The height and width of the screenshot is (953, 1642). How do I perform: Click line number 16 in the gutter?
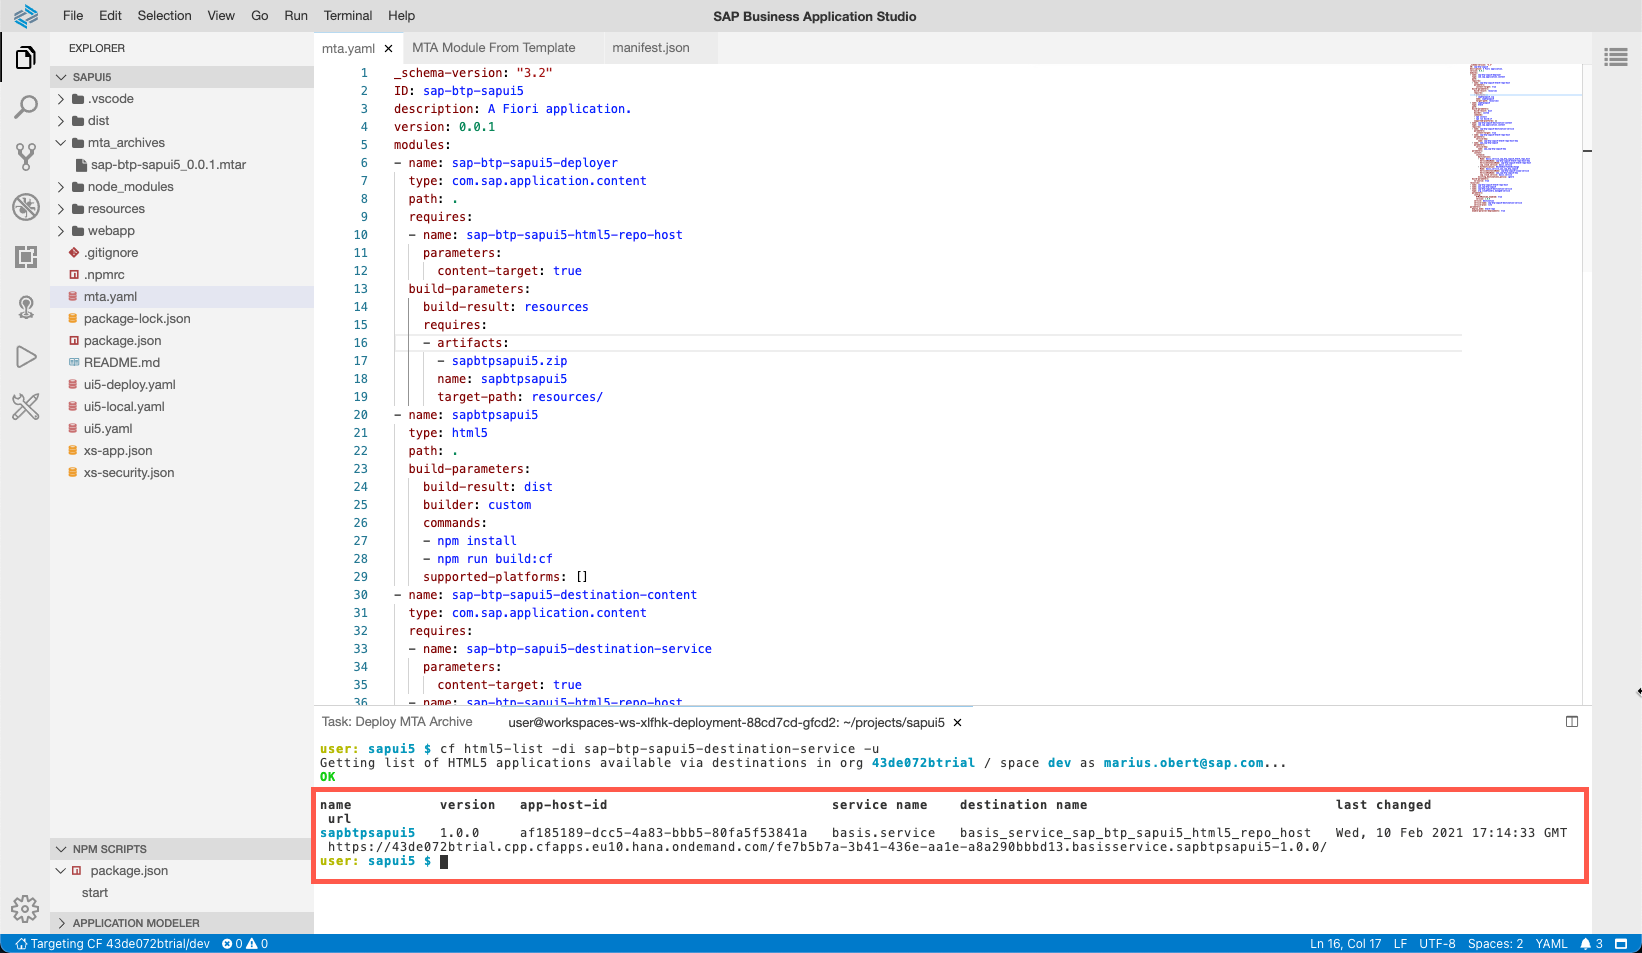pyautogui.click(x=360, y=343)
